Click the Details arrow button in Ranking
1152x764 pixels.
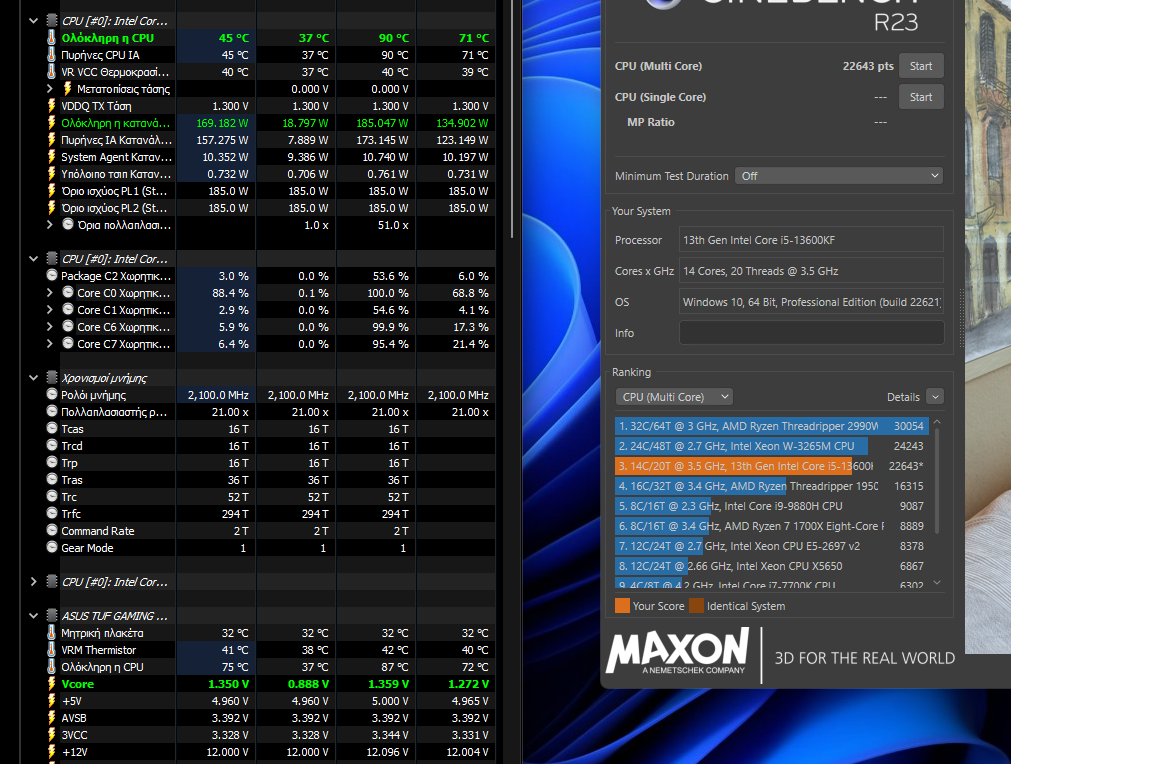[x=935, y=397]
